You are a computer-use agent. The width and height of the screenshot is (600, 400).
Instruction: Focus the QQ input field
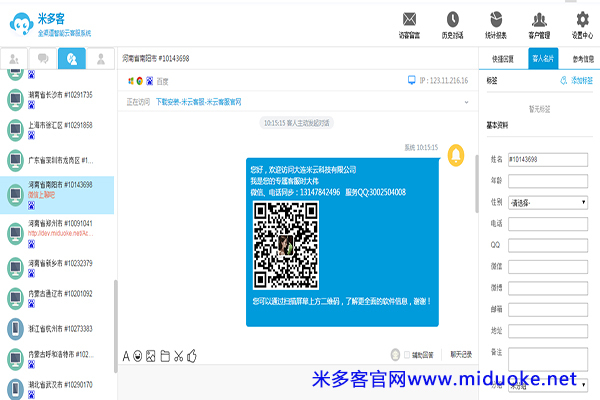548,245
